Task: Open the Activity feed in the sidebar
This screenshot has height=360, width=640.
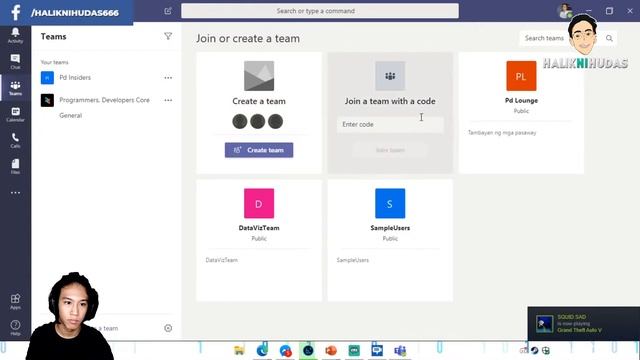Action: [15, 35]
